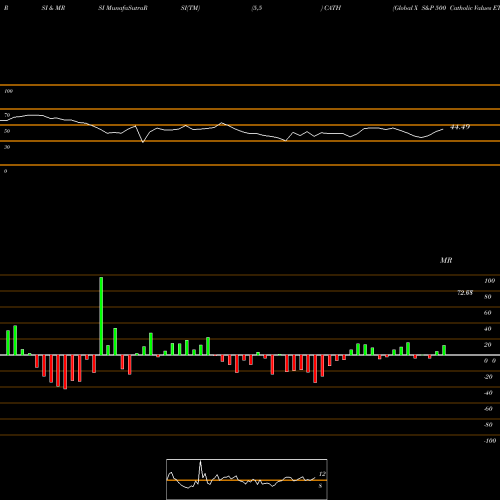
Task: Click the '8' label in mini chart
Action: (x=320, y=486)
